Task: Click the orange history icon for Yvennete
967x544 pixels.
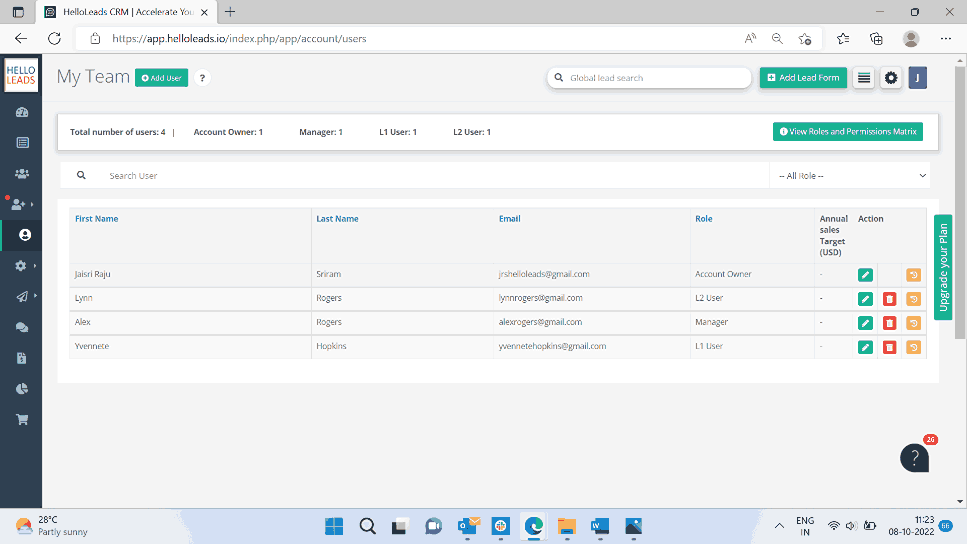Action: (x=913, y=347)
